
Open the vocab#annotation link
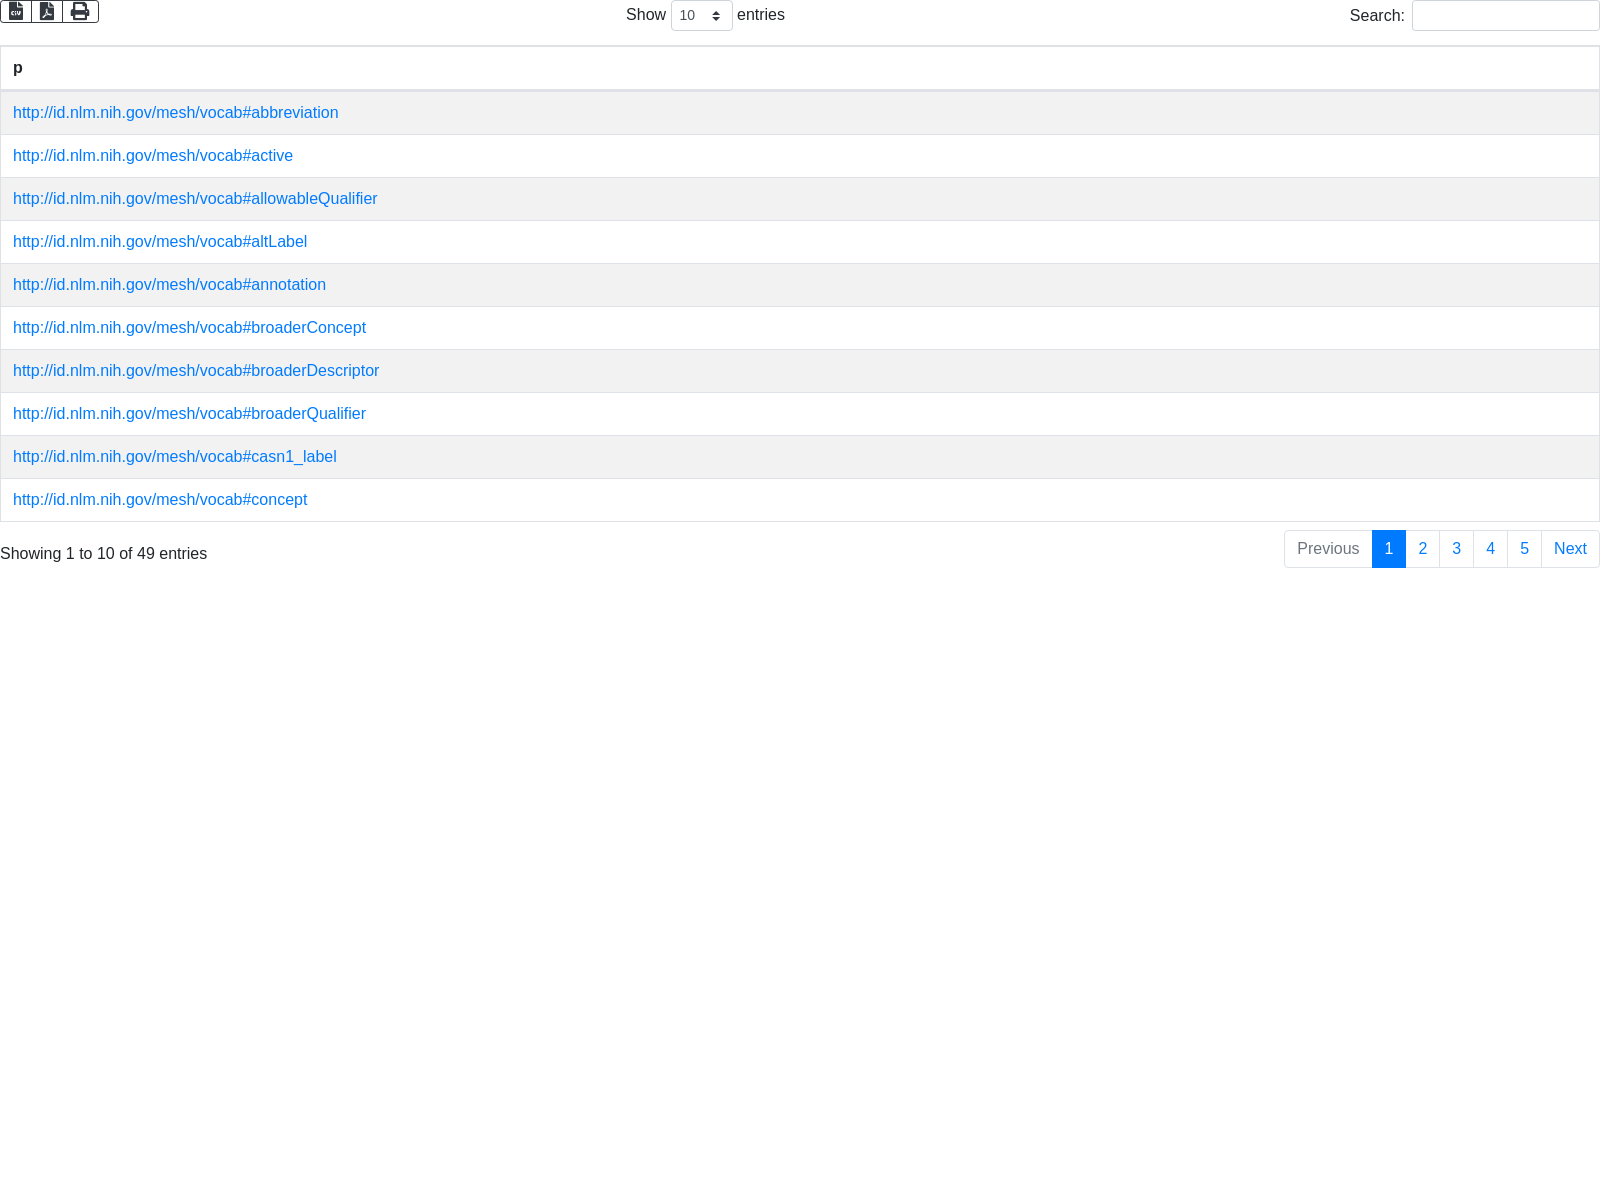(169, 285)
